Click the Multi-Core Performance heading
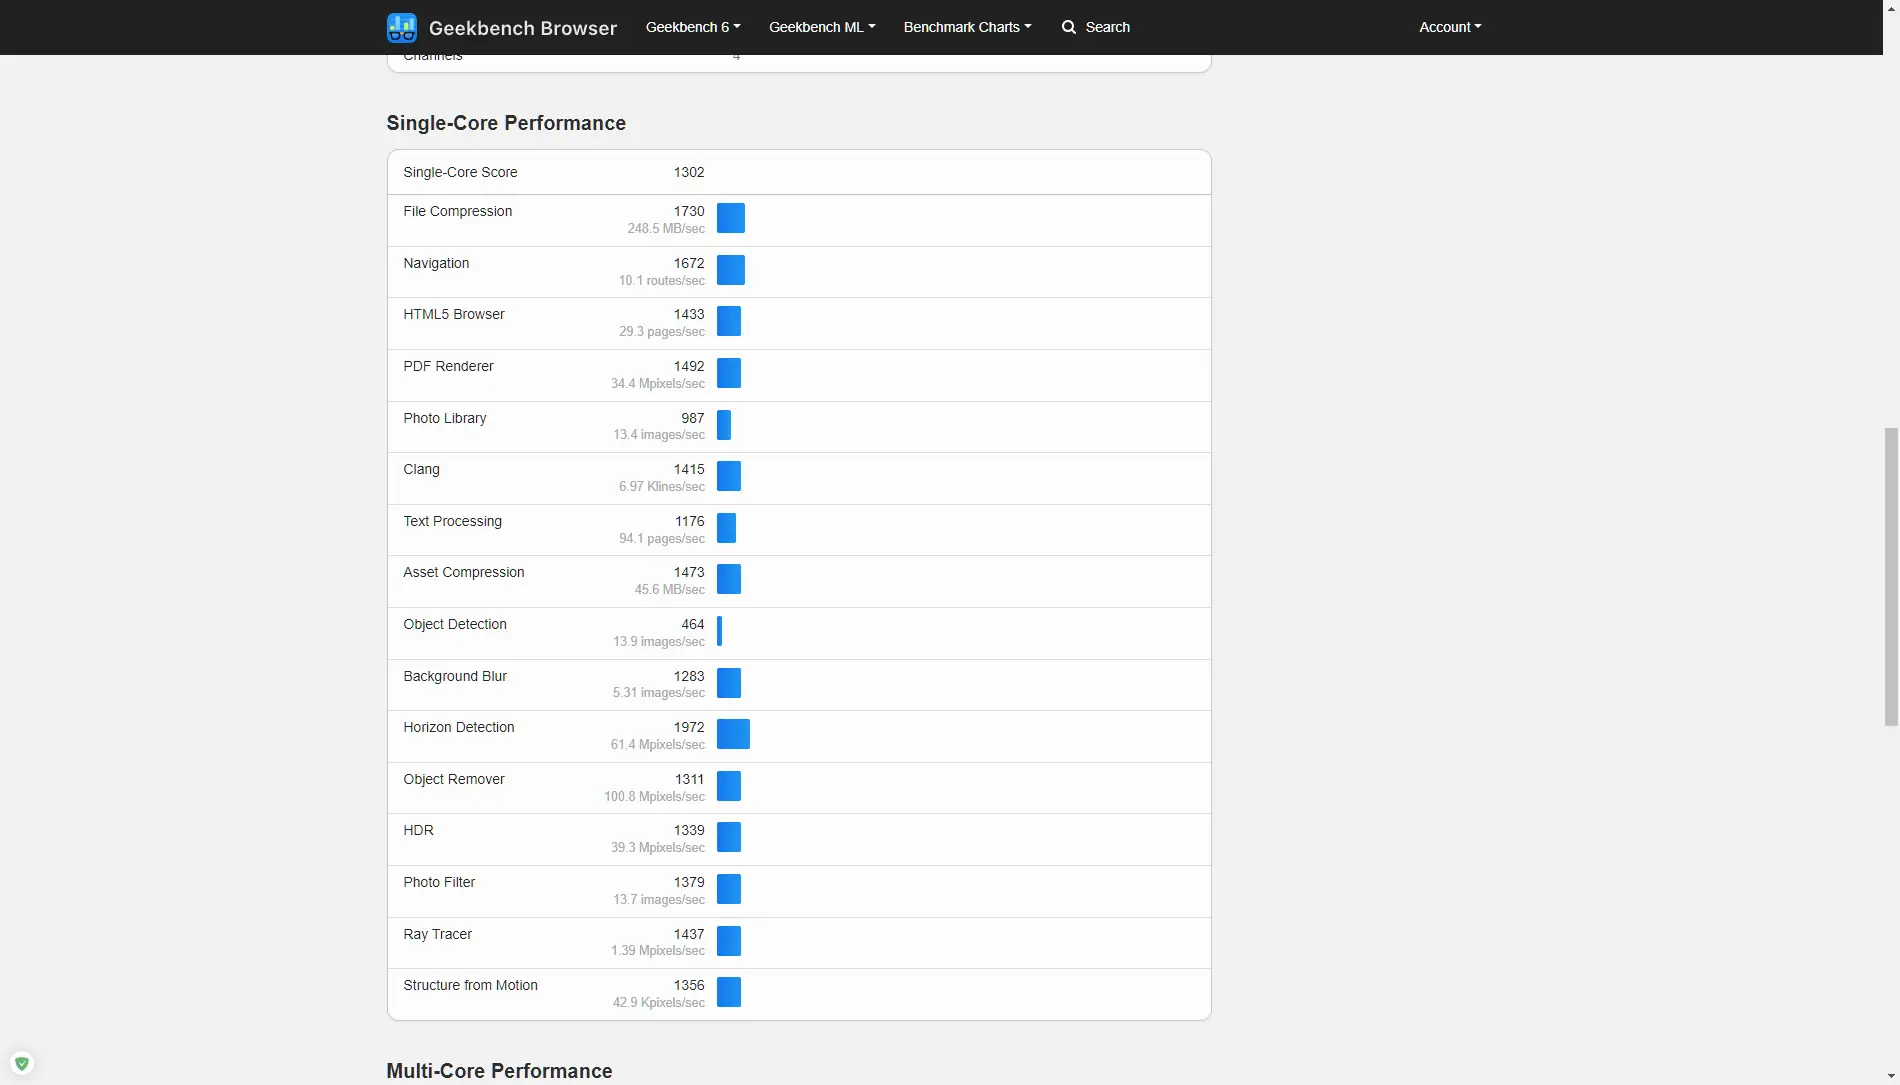This screenshot has height=1085, width=1900. click(499, 1071)
